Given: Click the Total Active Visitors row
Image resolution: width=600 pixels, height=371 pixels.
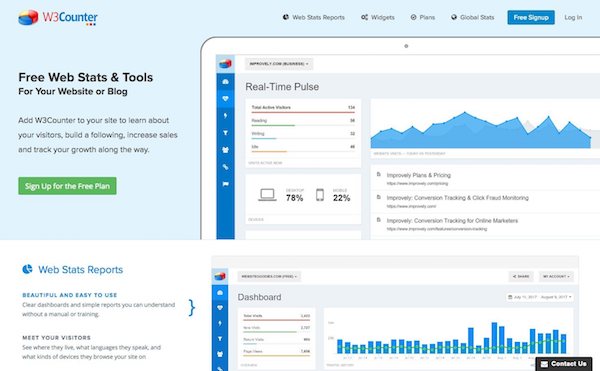Looking at the screenshot, I should (303, 109).
